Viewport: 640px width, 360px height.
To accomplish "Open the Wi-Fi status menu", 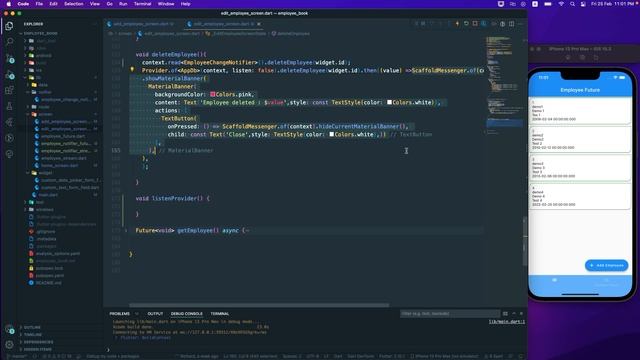I will coord(561,4).
